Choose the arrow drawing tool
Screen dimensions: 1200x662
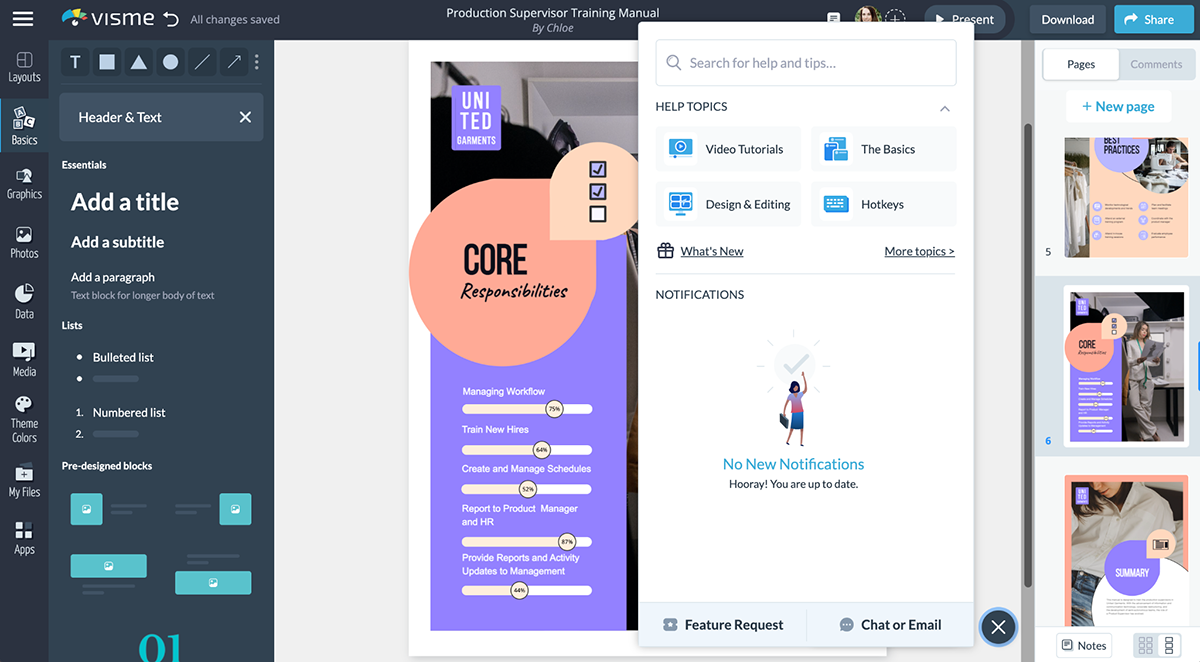click(234, 62)
